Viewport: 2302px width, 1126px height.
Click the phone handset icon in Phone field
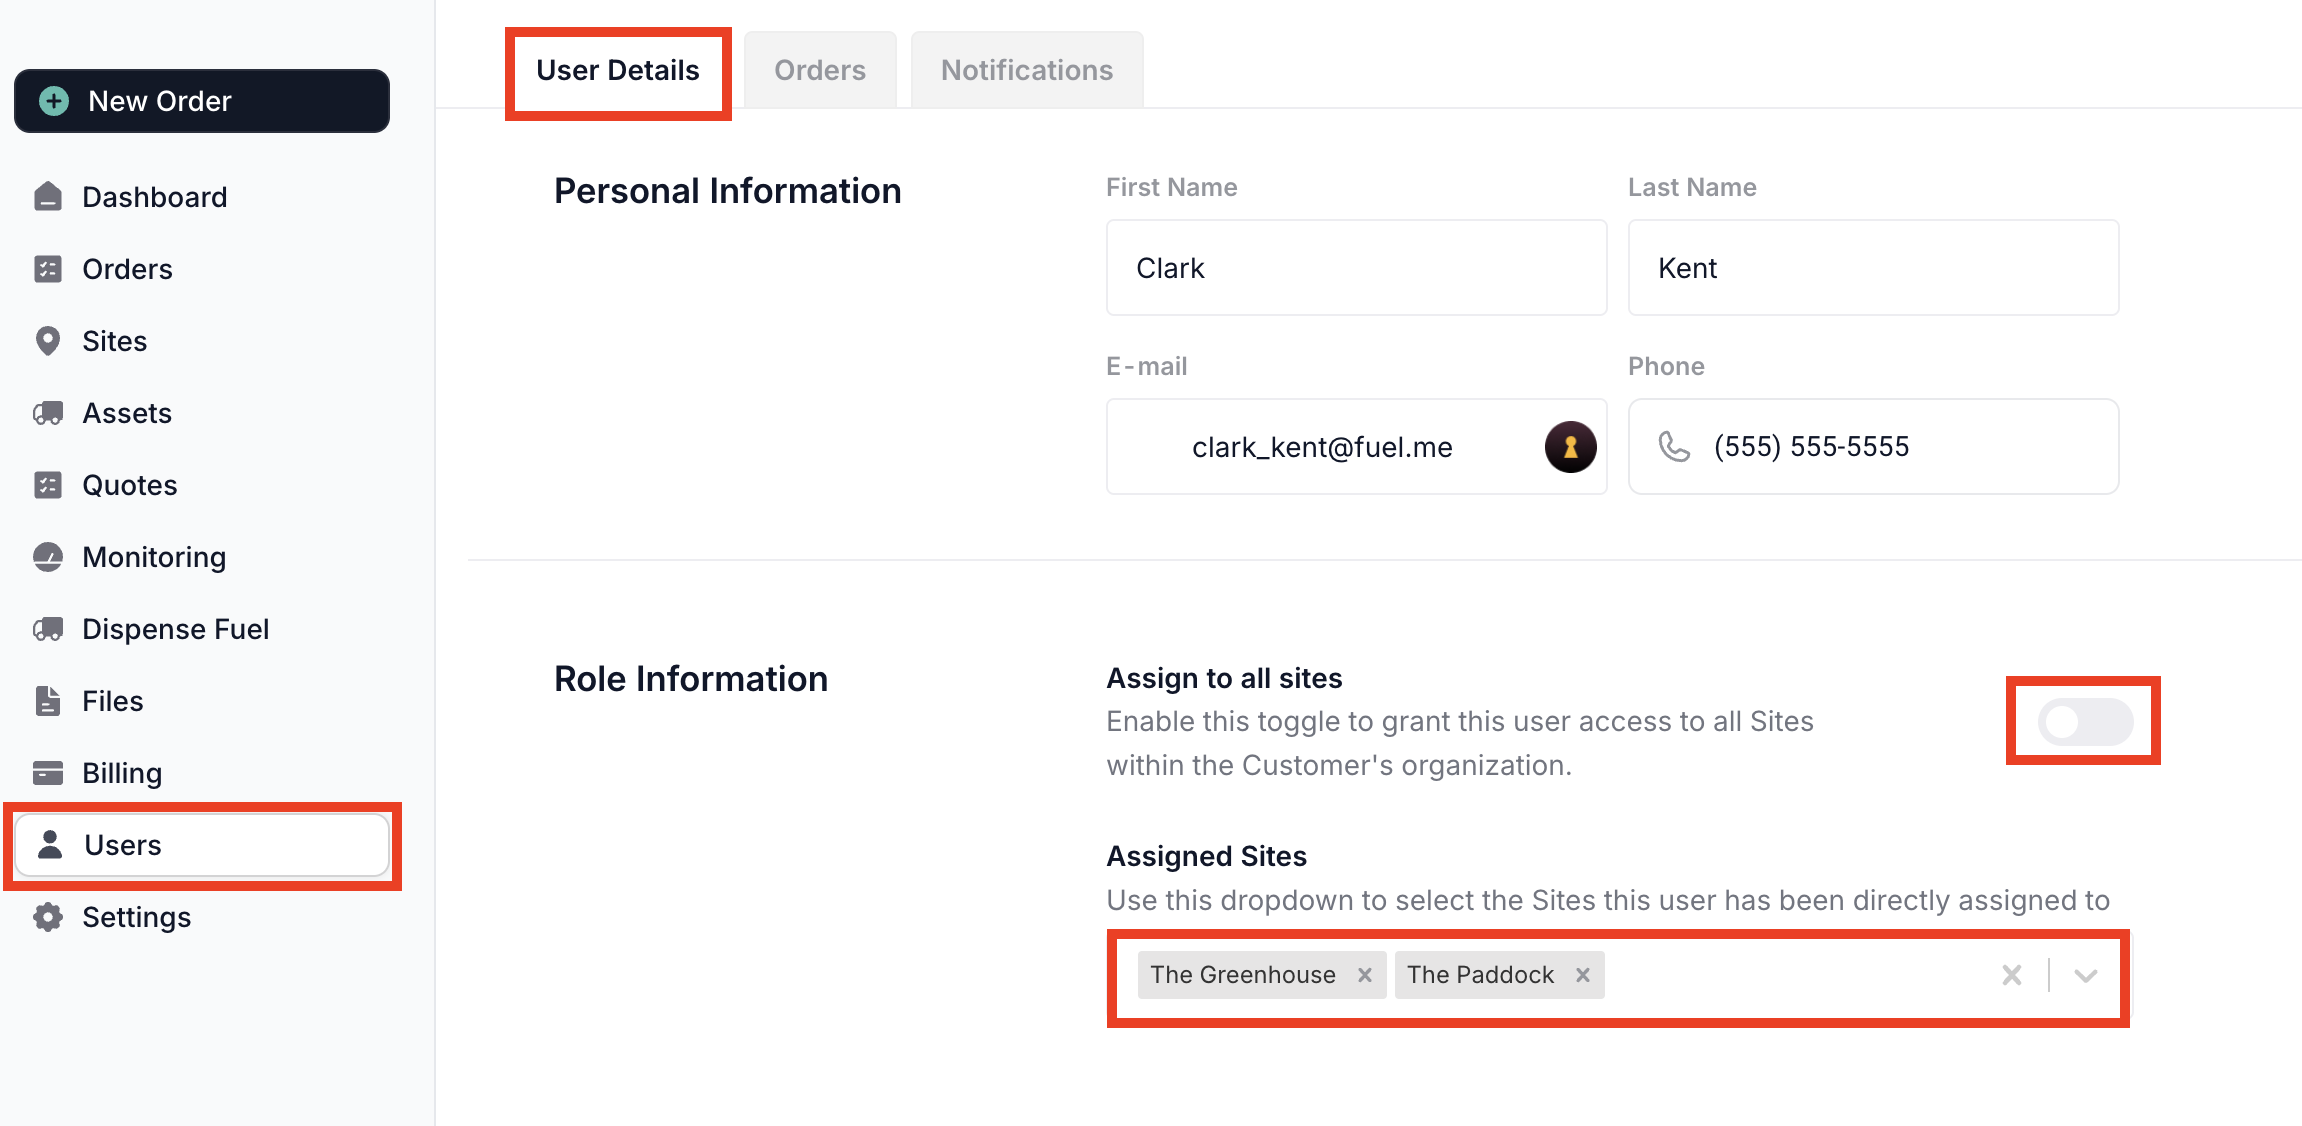pyautogui.click(x=1673, y=447)
